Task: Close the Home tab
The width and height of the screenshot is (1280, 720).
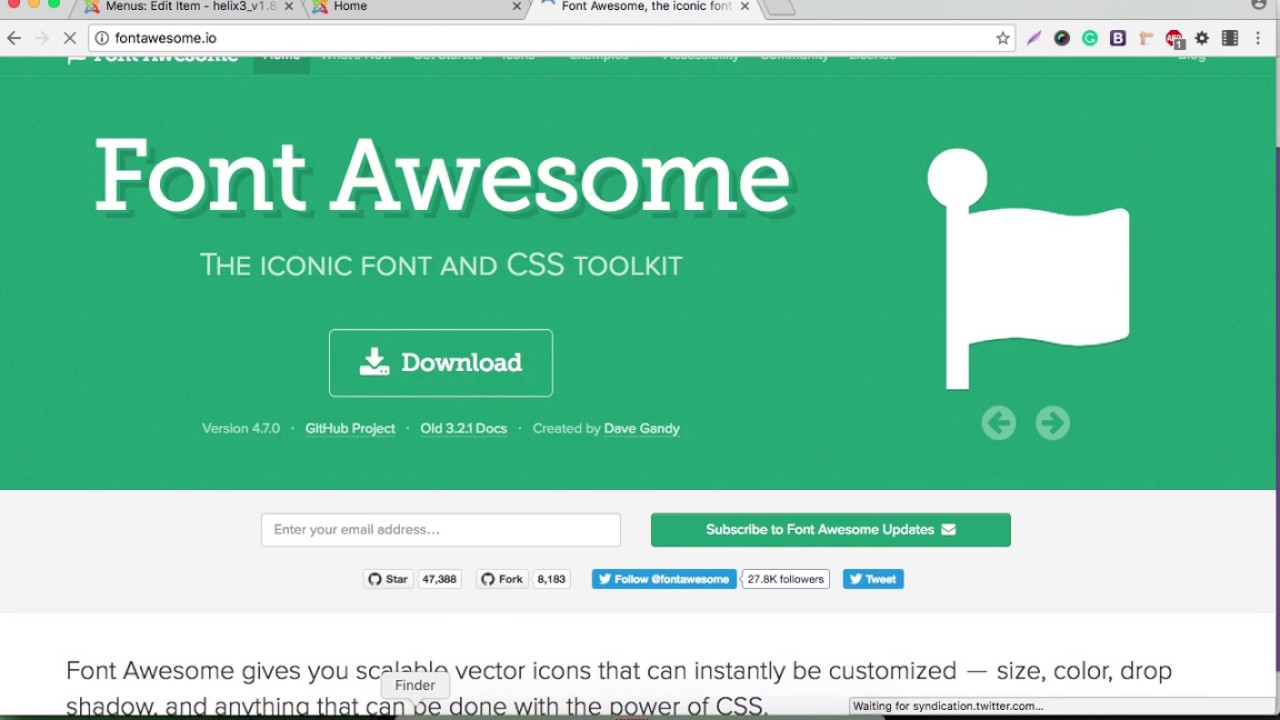Action: coord(517,6)
